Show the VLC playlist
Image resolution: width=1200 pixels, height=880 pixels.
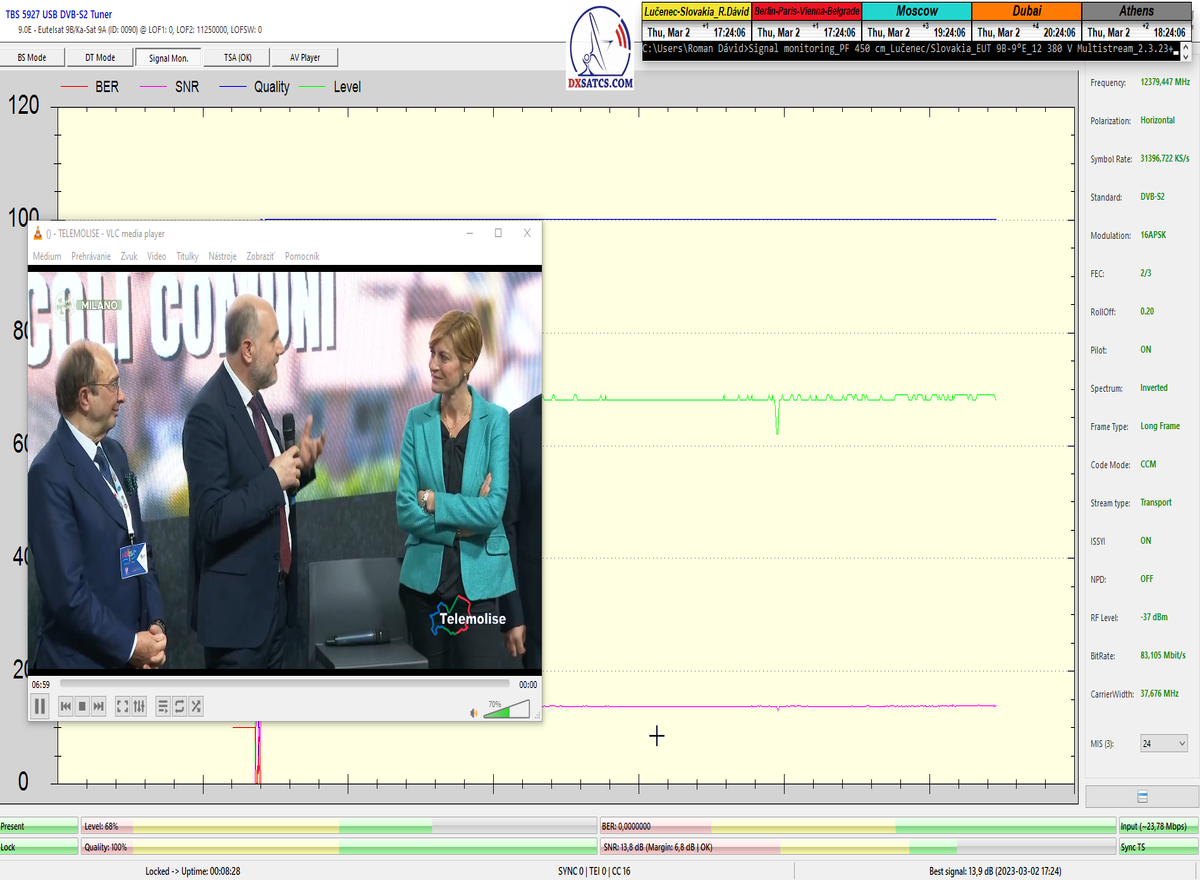[x=164, y=706]
